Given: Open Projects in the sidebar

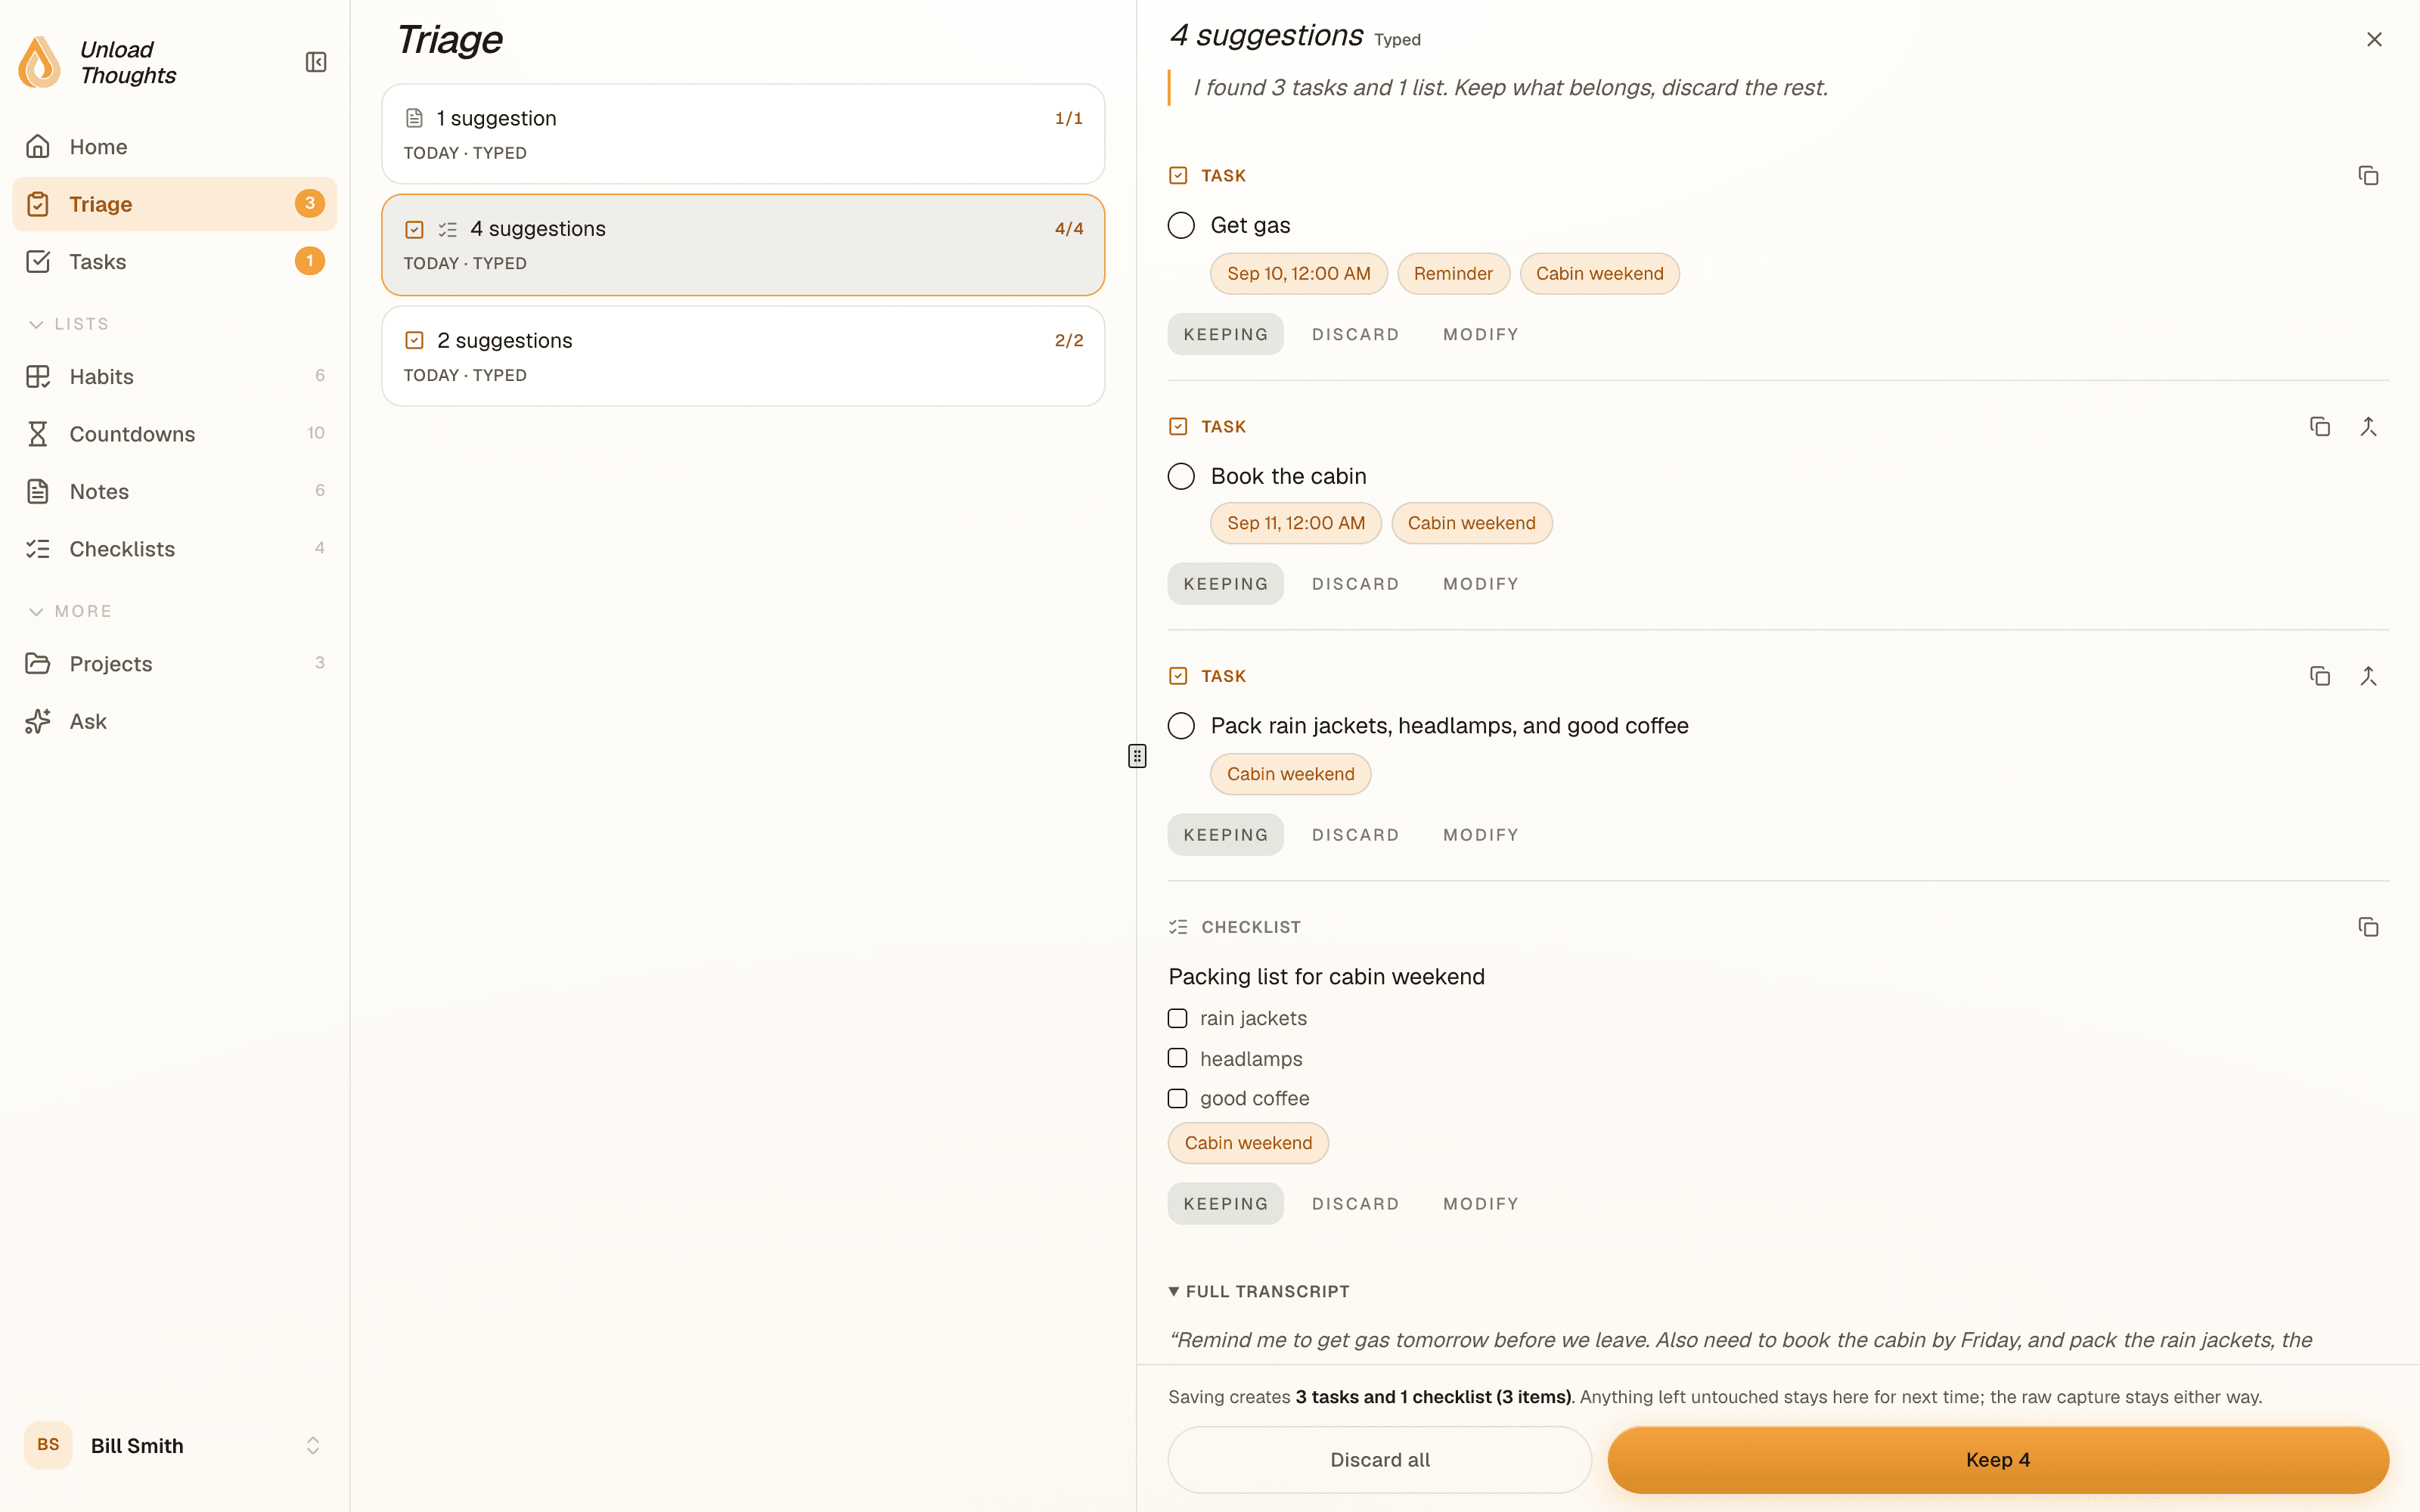Looking at the screenshot, I should point(175,664).
